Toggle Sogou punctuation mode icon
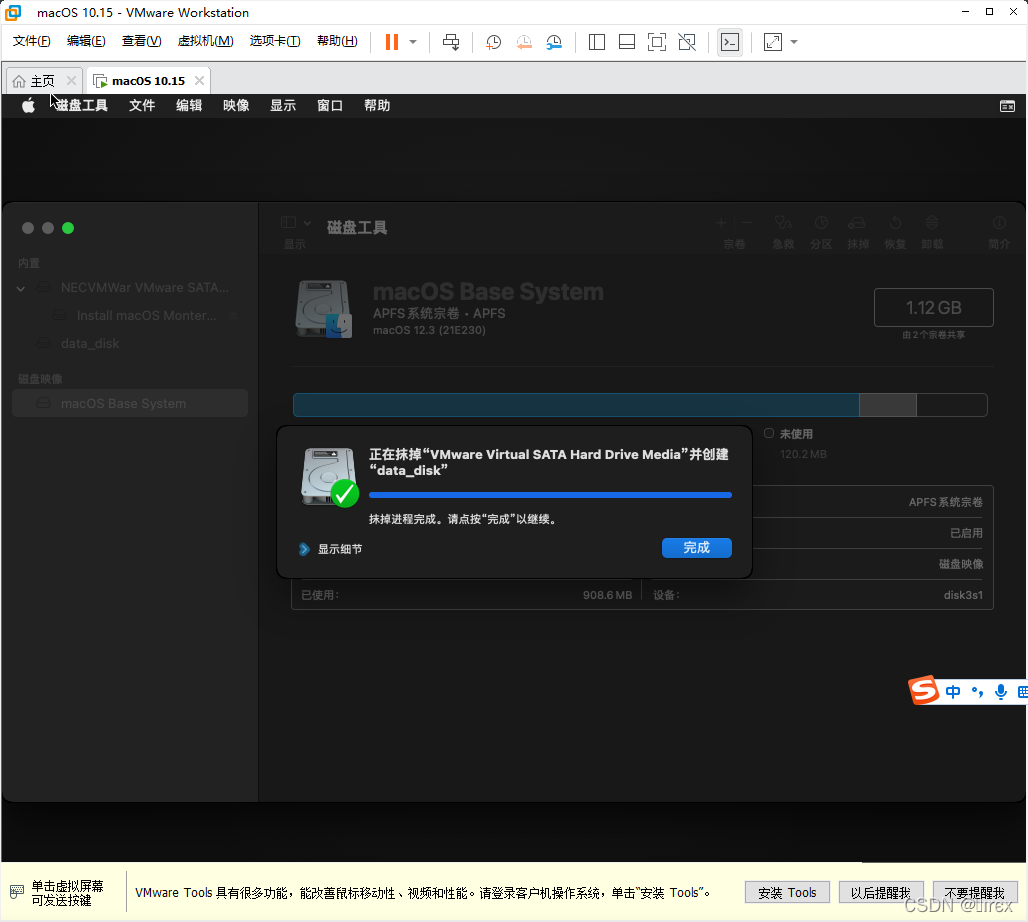Screen dimensions: 1028x922 pos(978,692)
